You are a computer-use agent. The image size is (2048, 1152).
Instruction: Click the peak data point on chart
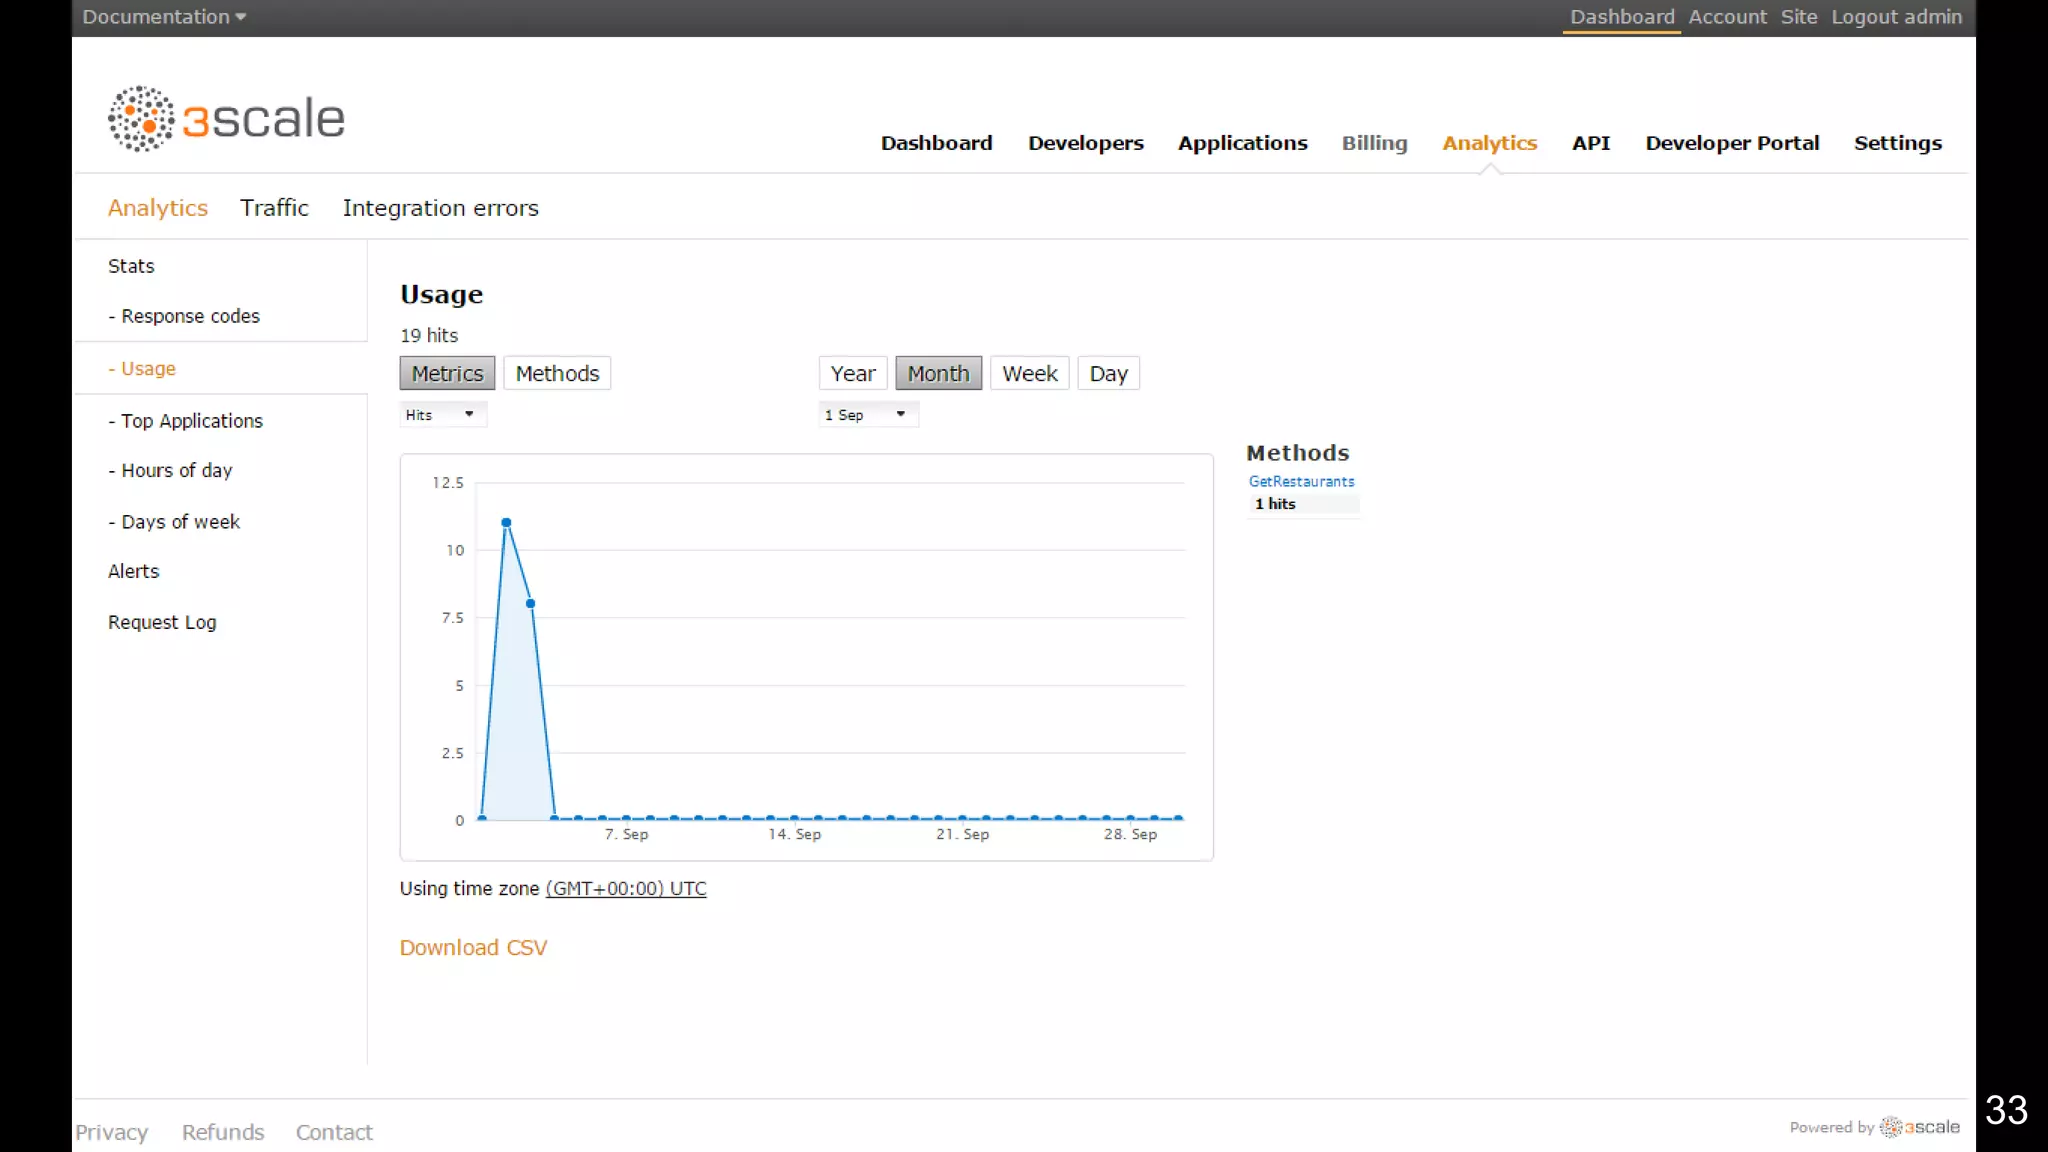[506, 523]
